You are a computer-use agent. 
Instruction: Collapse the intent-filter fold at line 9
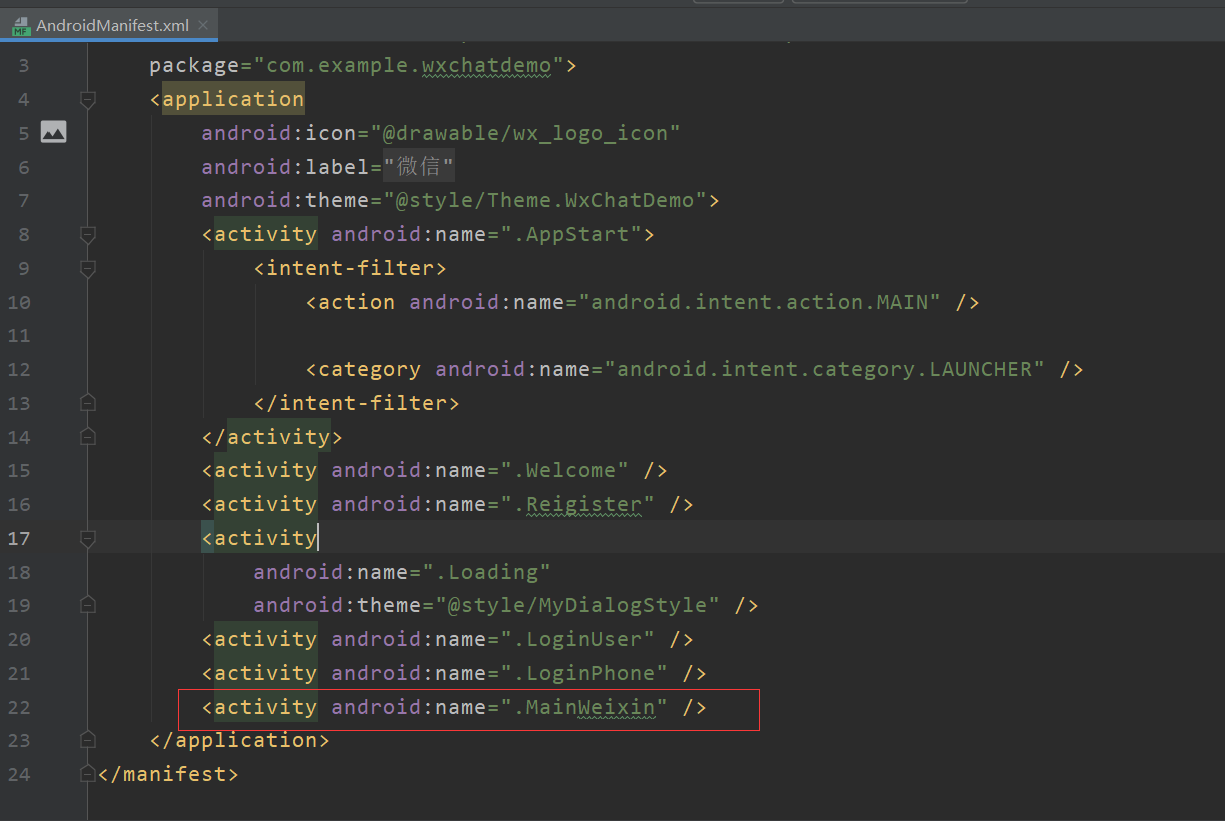(x=87, y=268)
